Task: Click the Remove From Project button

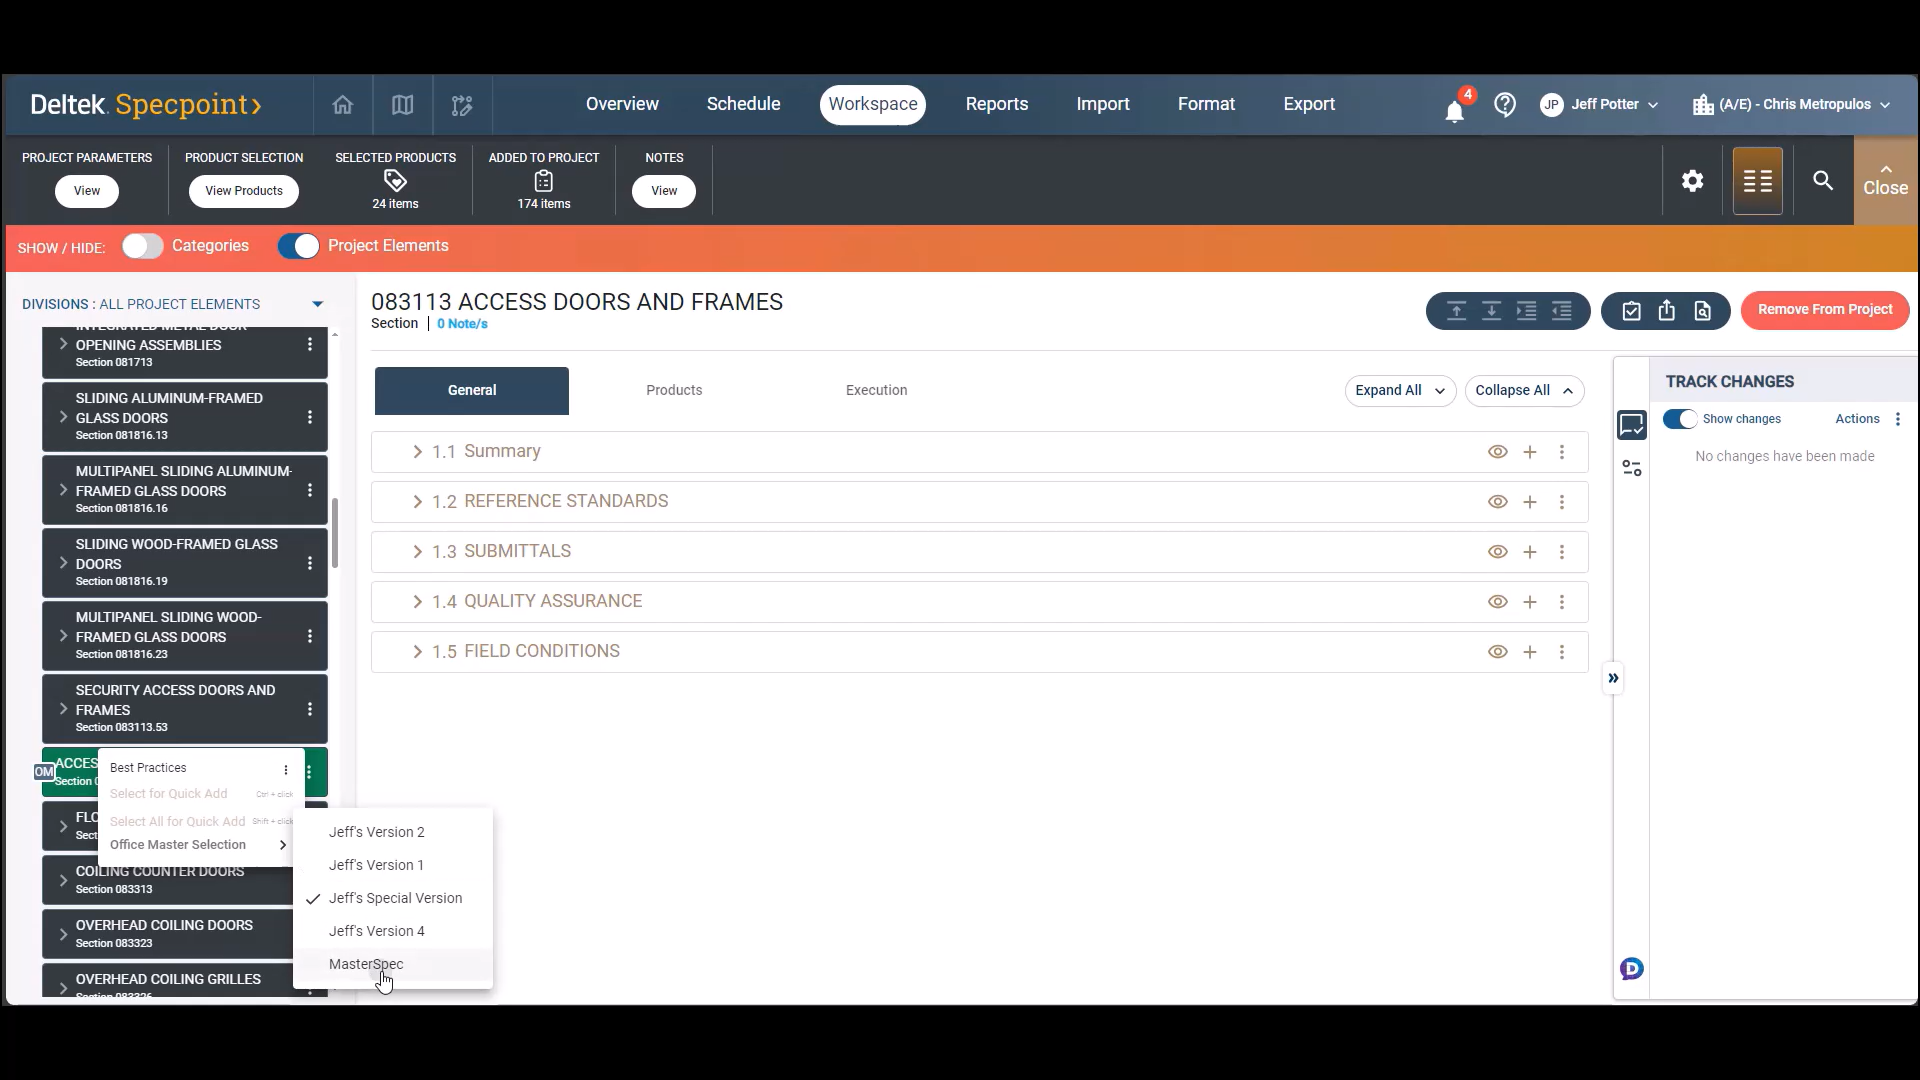Action: pyautogui.click(x=1824, y=310)
